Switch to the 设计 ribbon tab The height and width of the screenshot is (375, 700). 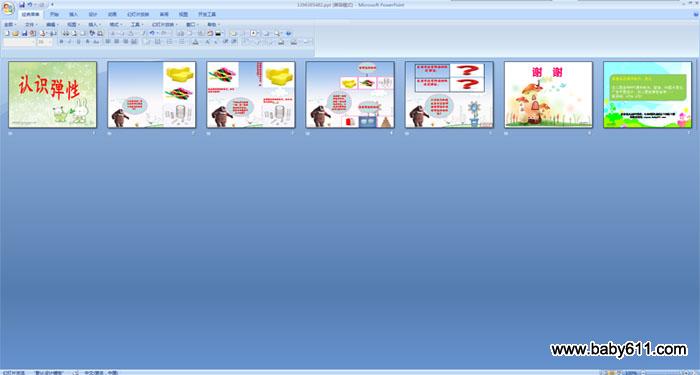pos(93,14)
